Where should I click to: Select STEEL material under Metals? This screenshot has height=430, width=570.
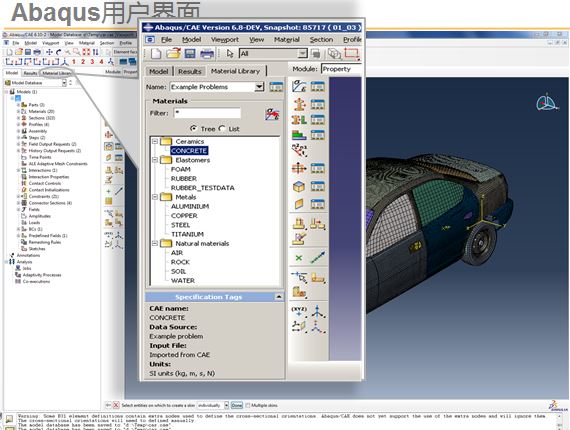click(180, 225)
